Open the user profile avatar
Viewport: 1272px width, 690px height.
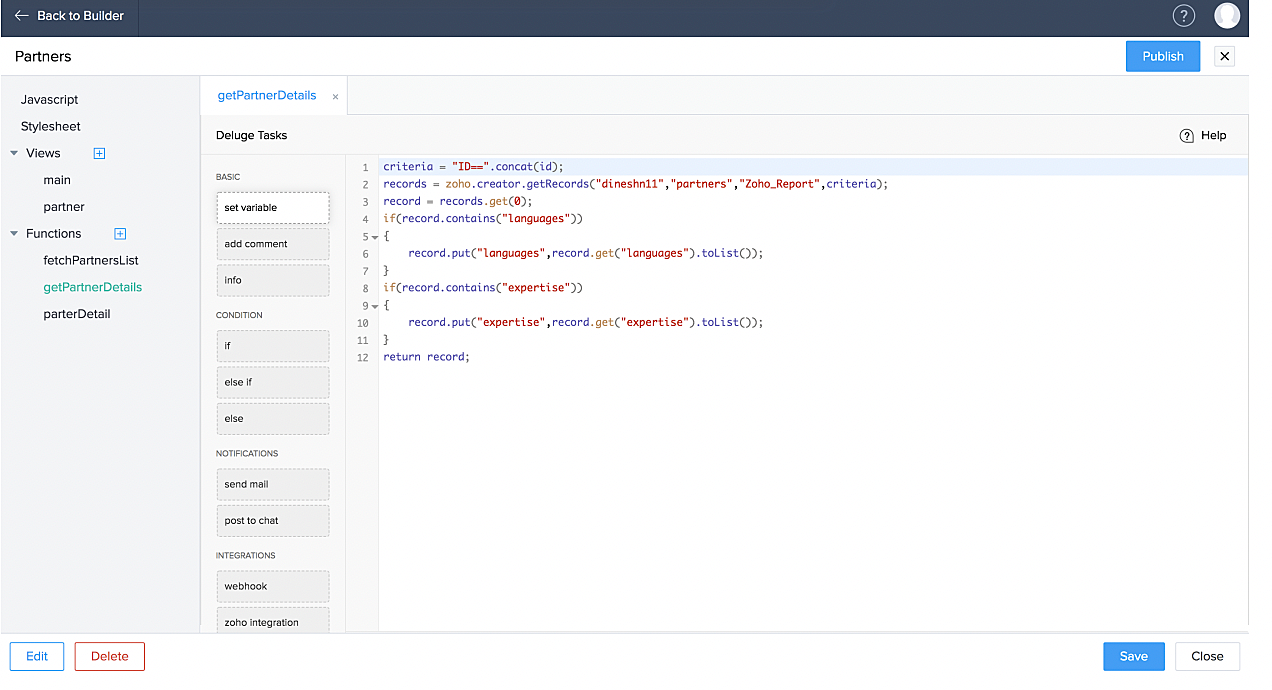[1226, 16]
